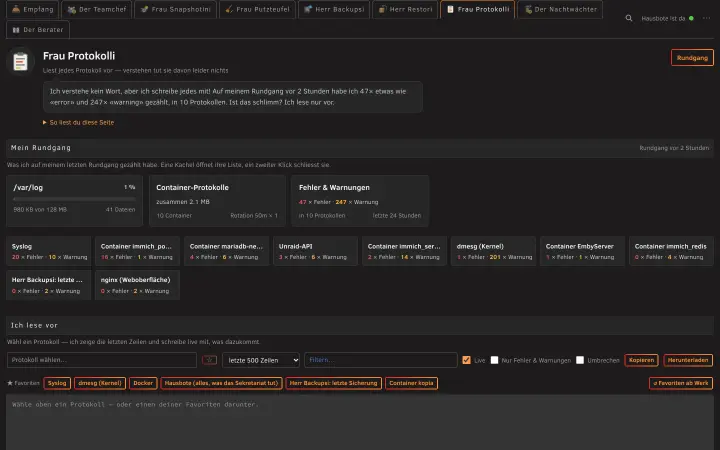
Task: Click the 'Hausbote ist da' status text
Action: pyautogui.click(x=663, y=18)
